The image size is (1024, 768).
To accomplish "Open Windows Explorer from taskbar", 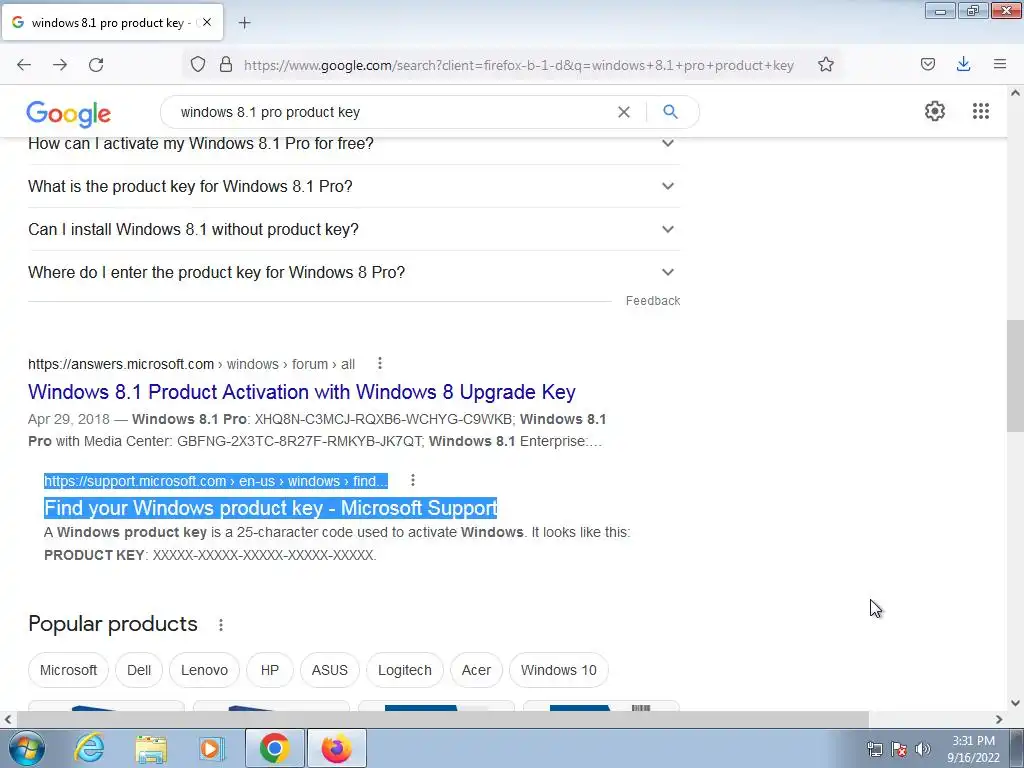I will click(151, 748).
